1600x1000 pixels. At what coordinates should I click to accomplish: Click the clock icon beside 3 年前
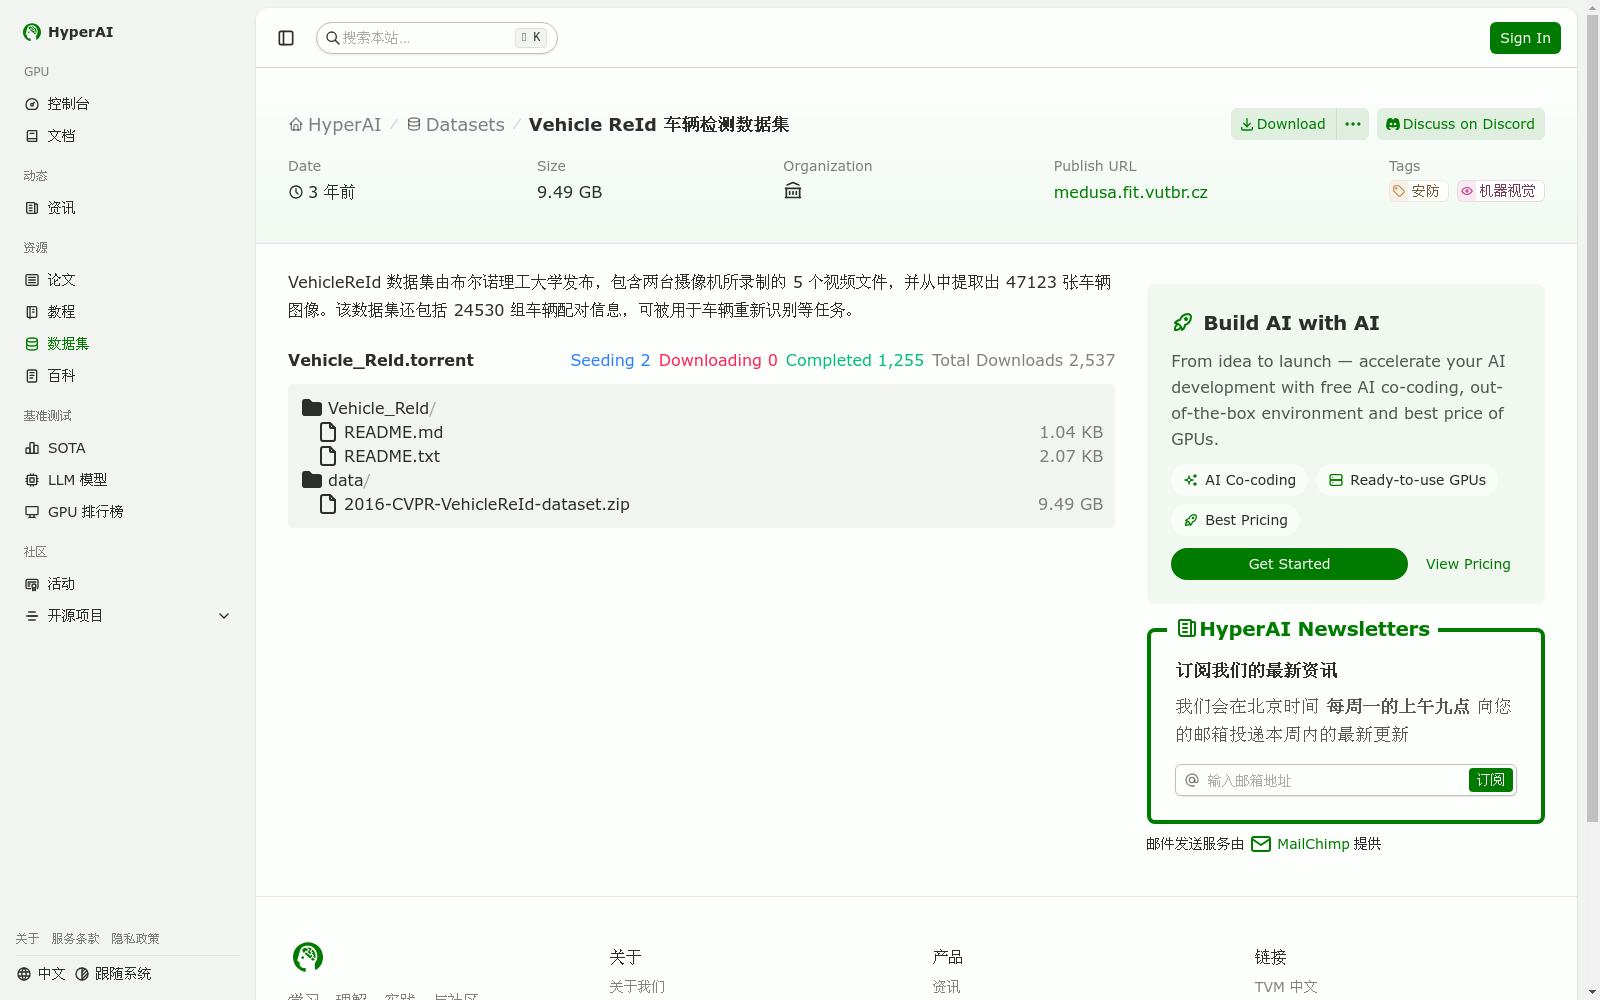[296, 192]
